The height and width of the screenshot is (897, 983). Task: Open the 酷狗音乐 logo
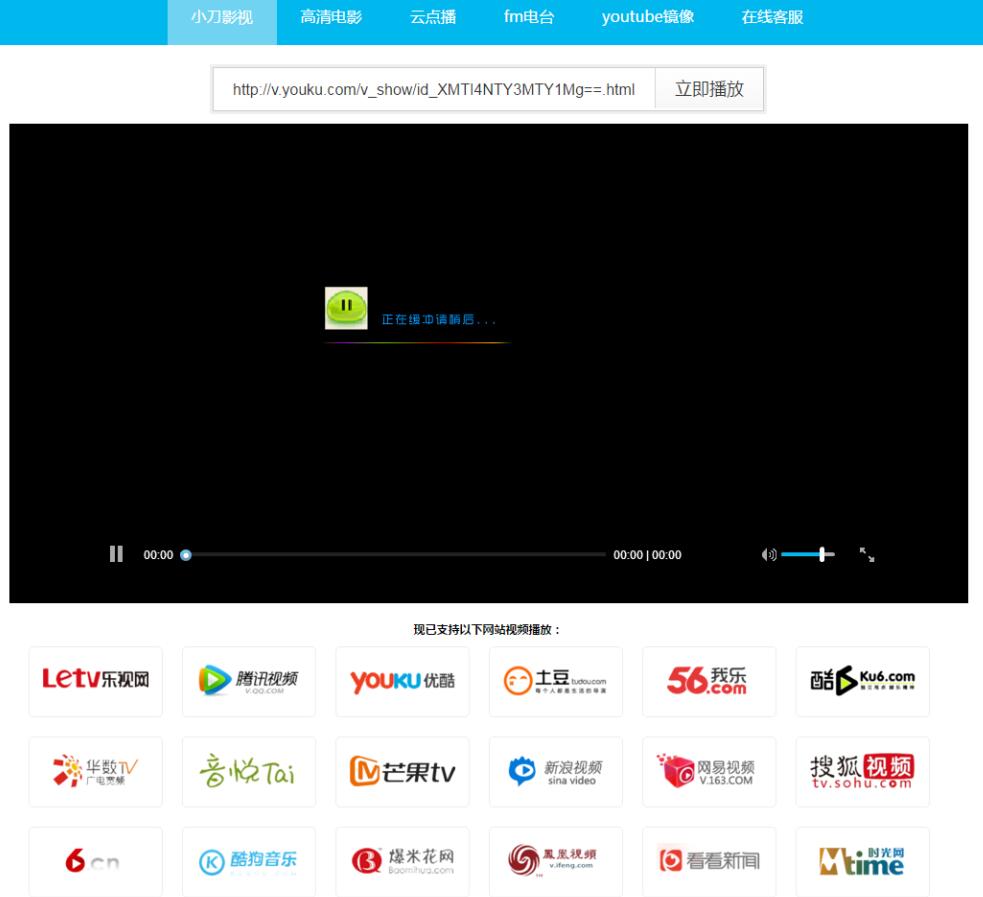tap(249, 862)
